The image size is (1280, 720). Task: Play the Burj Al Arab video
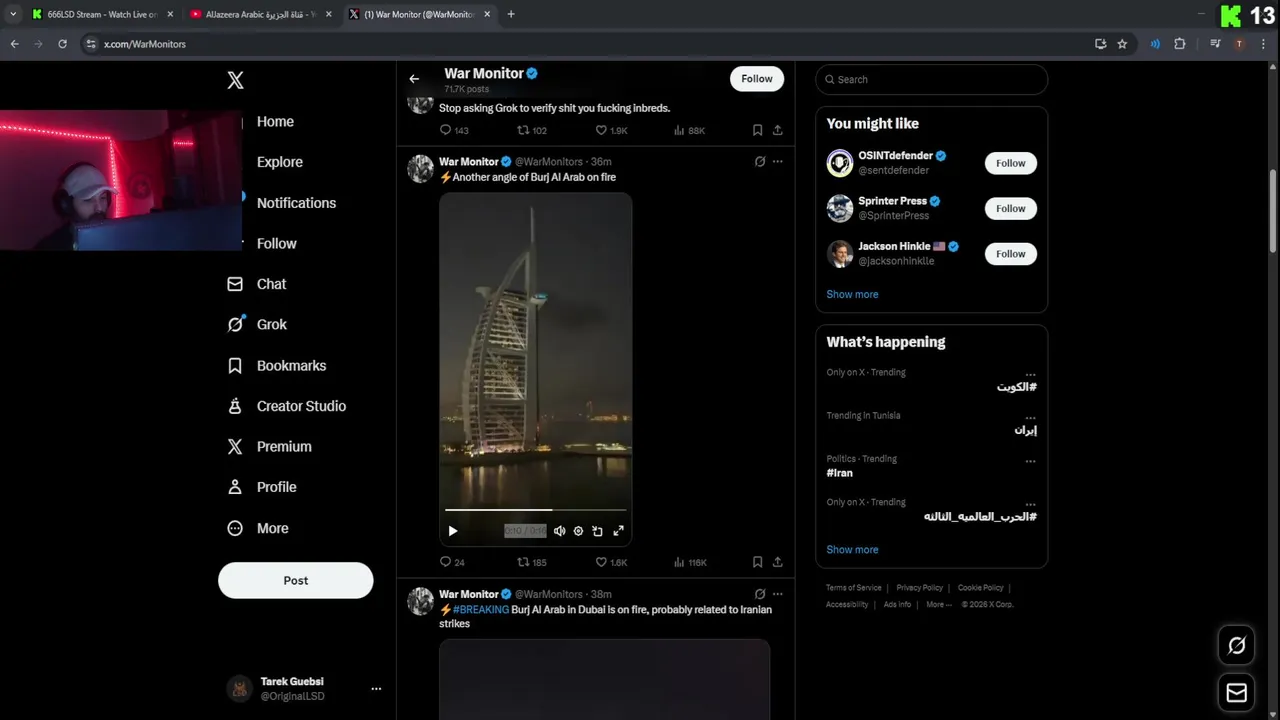pos(452,531)
